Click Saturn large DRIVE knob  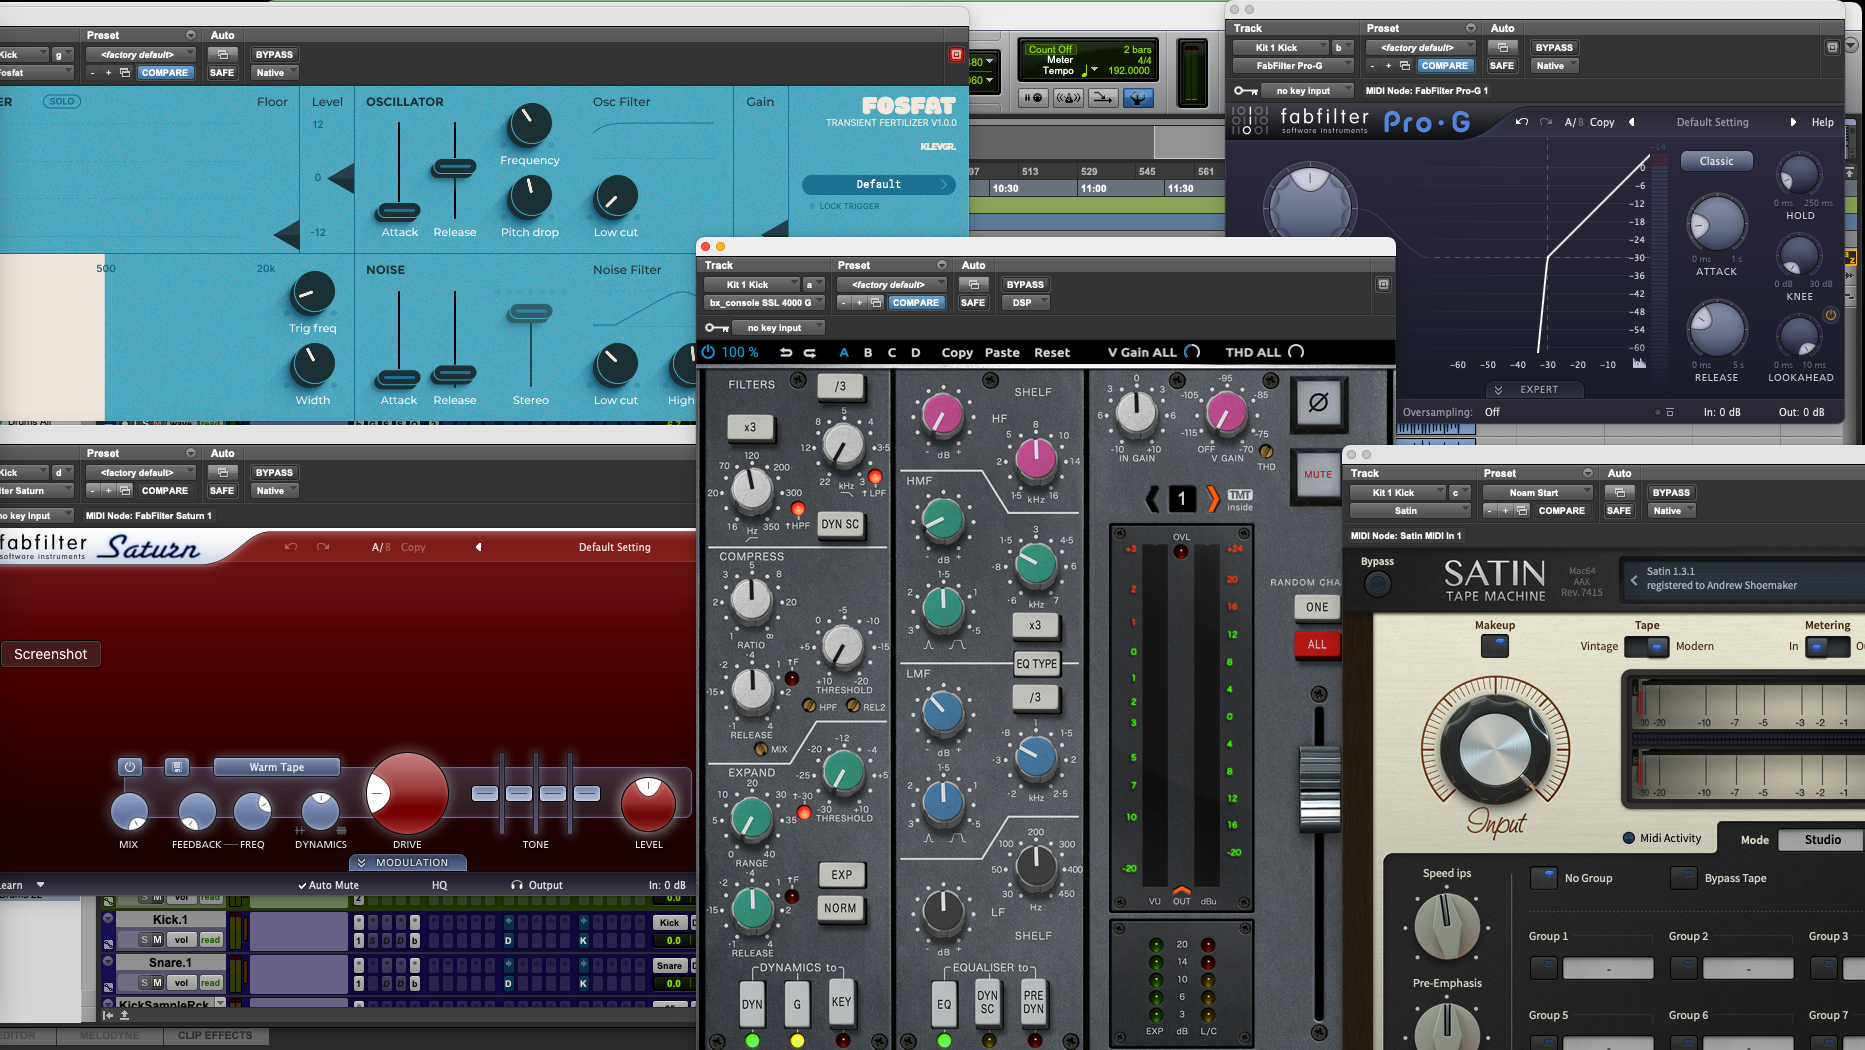point(407,793)
